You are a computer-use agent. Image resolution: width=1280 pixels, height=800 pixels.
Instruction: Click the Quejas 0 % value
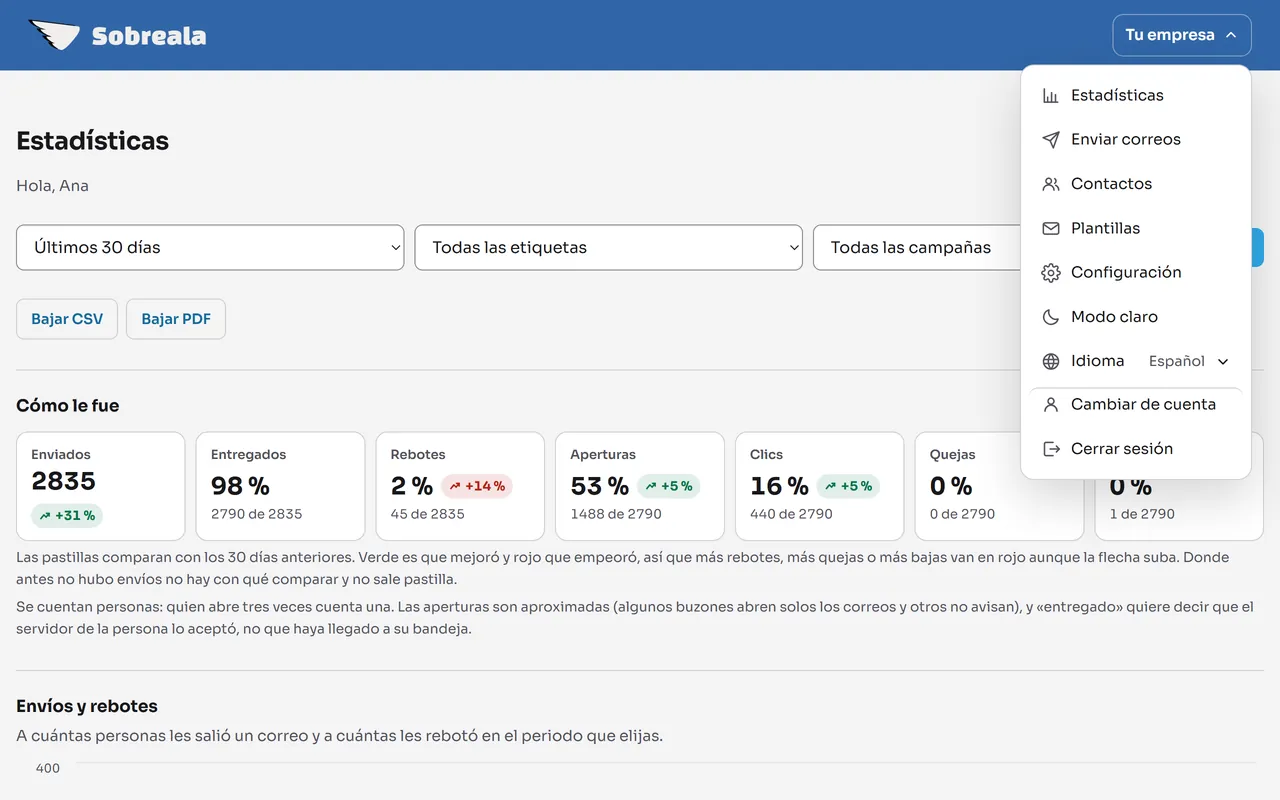click(x=951, y=486)
